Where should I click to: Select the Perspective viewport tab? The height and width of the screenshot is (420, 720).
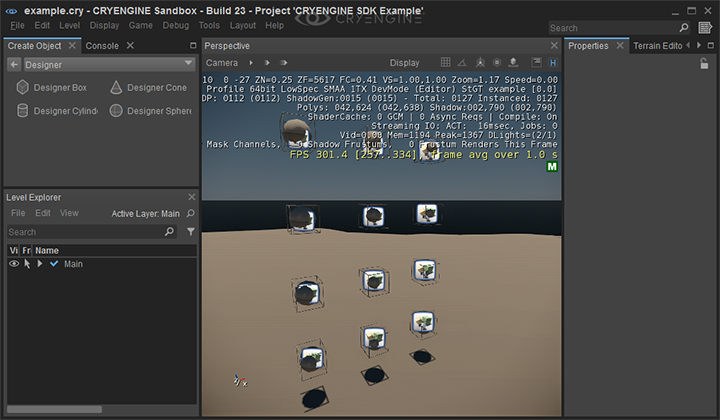pyautogui.click(x=227, y=46)
